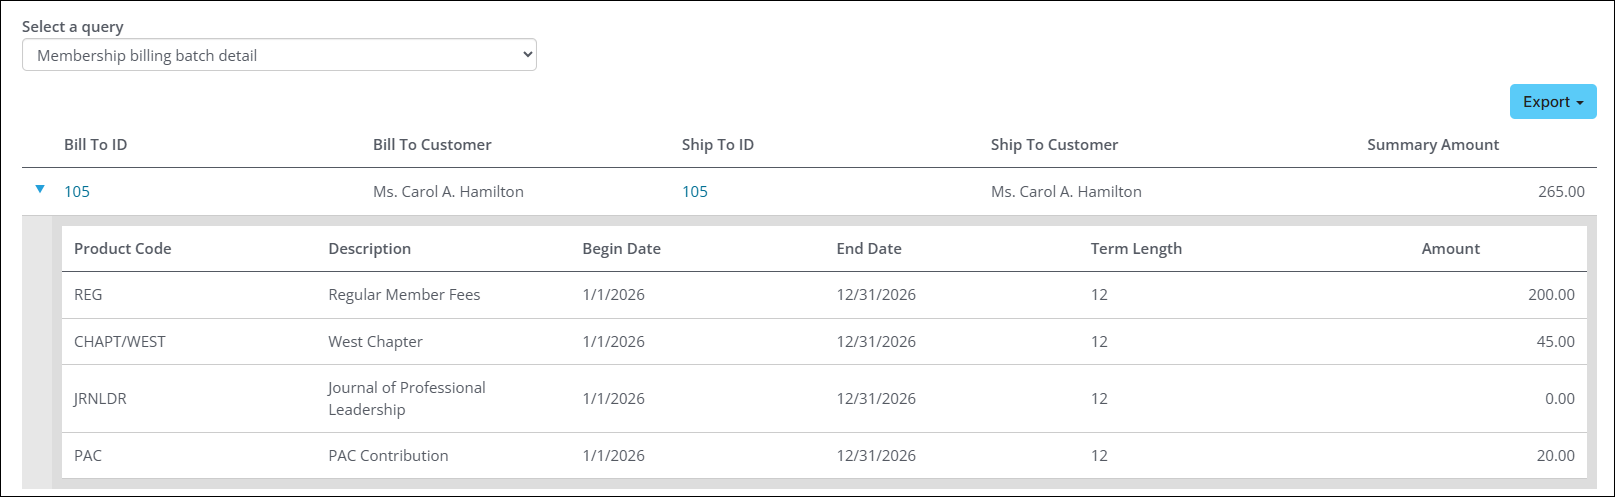Click the Product Code column header
Screen dimensions: 1615x497
click(123, 249)
